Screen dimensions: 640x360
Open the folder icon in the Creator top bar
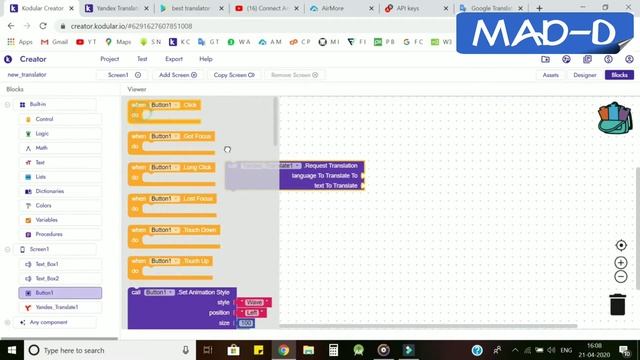545,59
